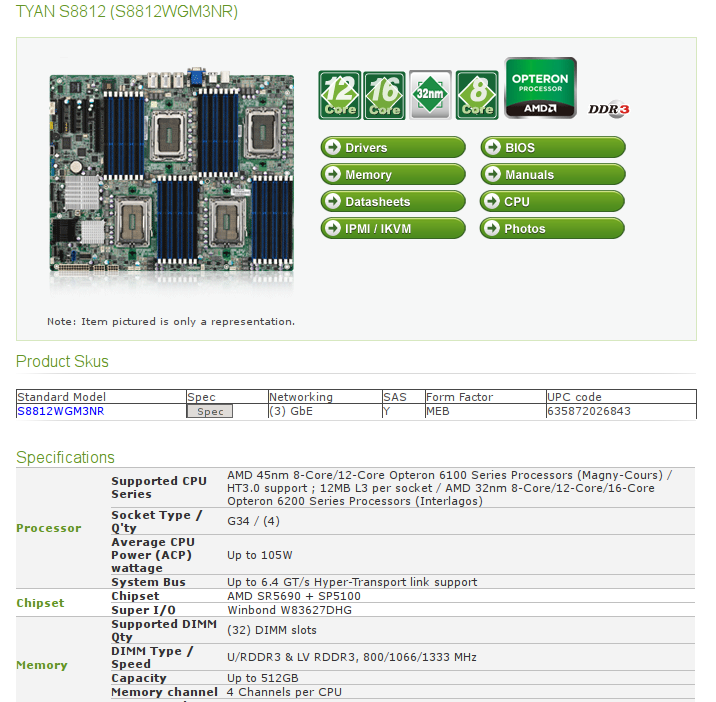
Task: Click the Hyper-Transport link support value
Action: [x=352, y=582]
